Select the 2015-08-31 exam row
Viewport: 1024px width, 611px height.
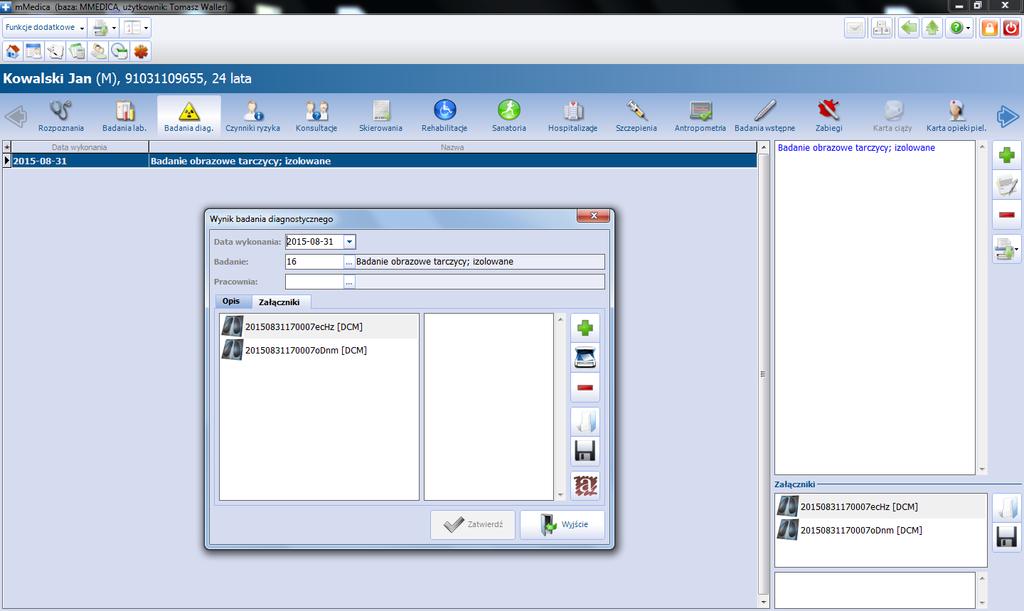click(381, 161)
